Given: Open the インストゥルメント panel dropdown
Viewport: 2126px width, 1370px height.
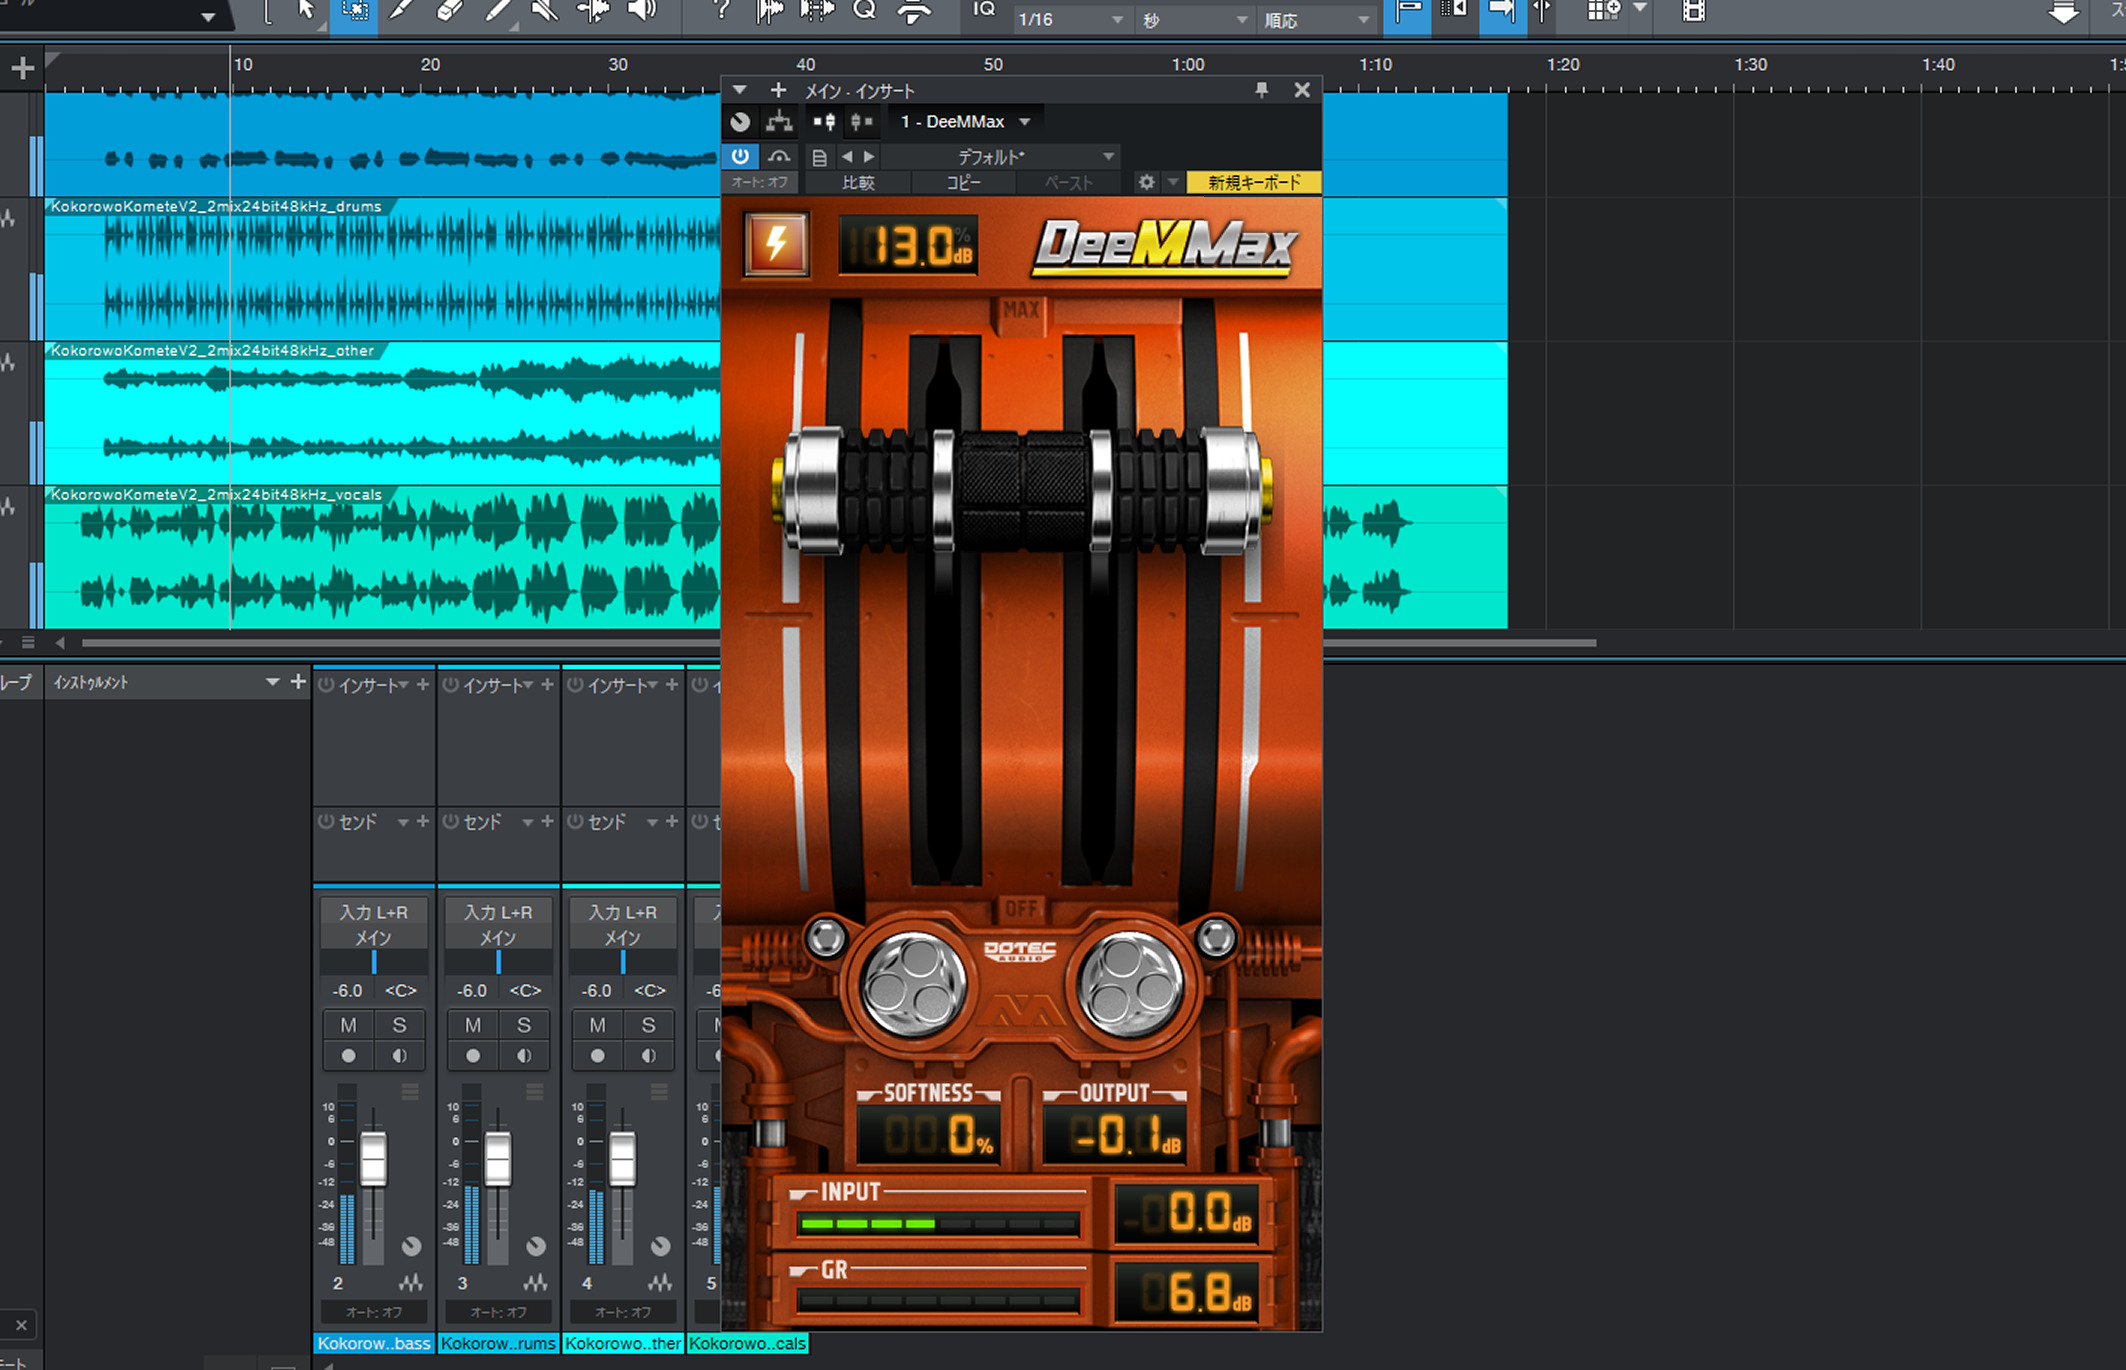Looking at the screenshot, I should tap(271, 682).
